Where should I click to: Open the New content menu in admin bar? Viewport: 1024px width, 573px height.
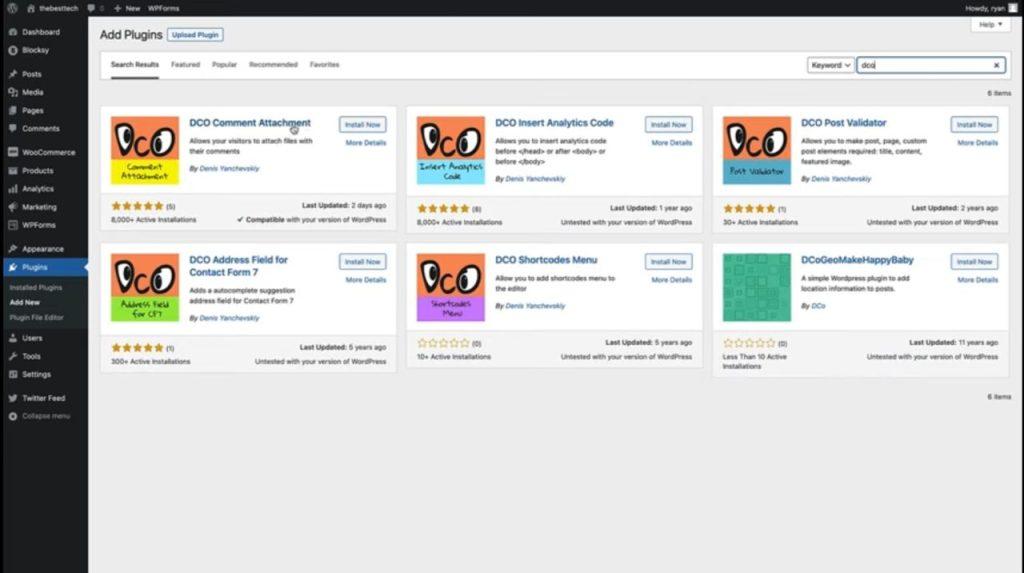coord(127,8)
